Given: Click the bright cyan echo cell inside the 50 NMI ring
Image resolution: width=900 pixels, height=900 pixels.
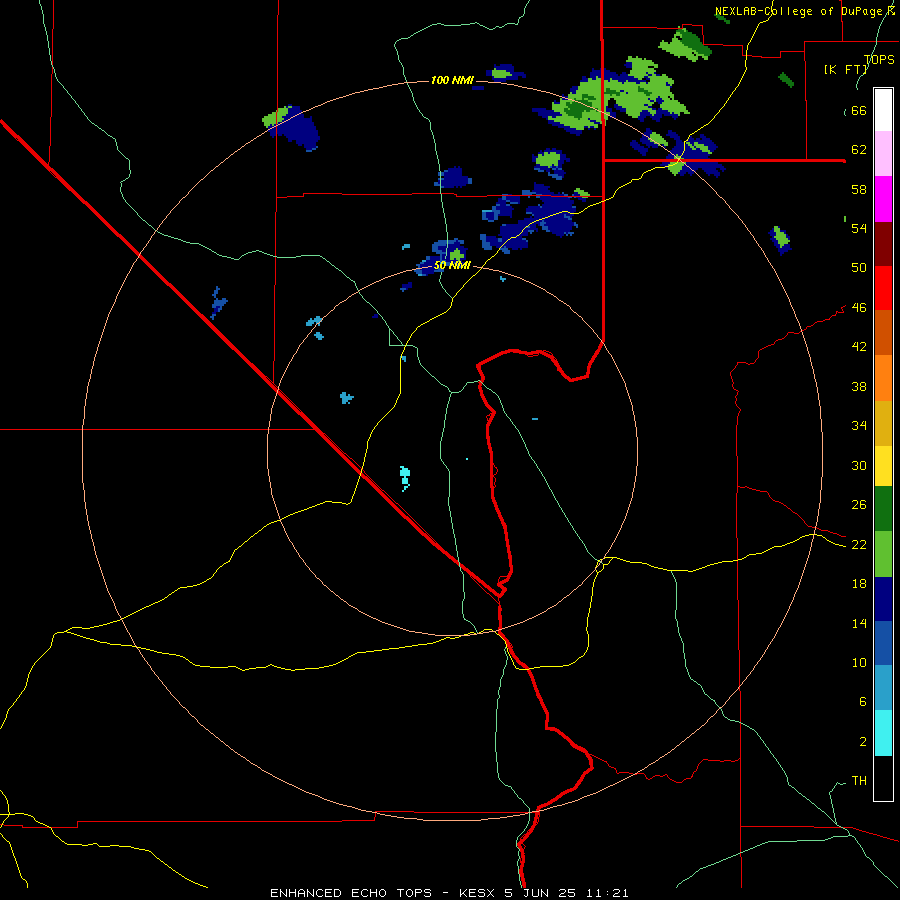Looking at the screenshot, I should coord(405,478).
